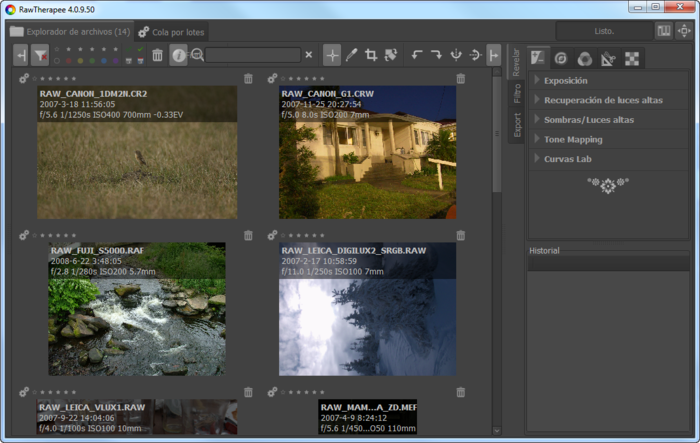The height and width of the screenshot is (443, 700).
Task: Gears icon above RAW_LEICA_VLUX1.RAW thumbnail
Action: point(24,392)
